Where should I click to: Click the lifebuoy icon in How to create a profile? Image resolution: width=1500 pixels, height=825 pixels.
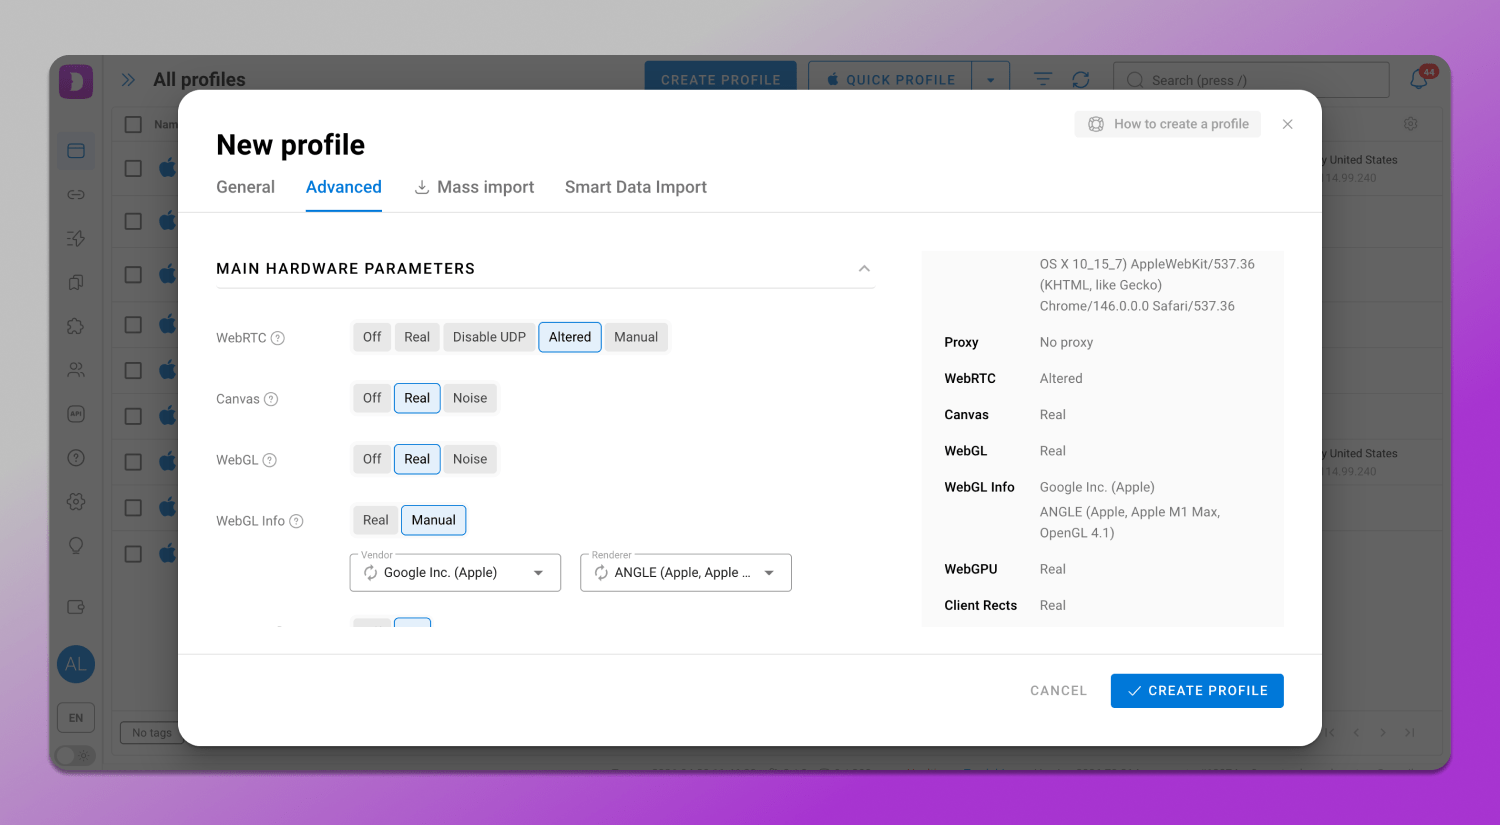(1096, 124)
